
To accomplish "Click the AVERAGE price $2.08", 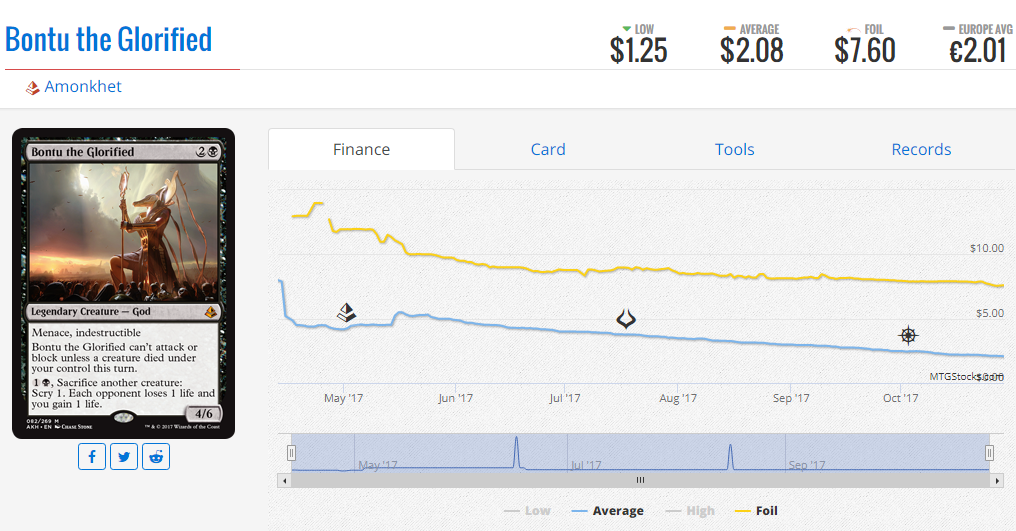I will 752,51.
